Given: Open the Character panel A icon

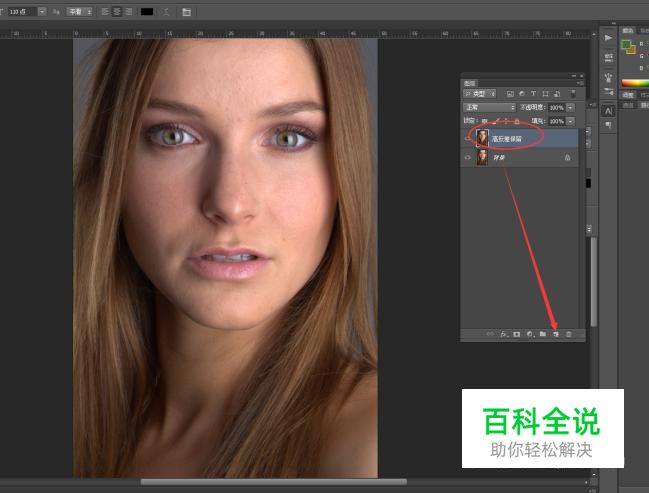Looking at the screenshot, I should pyautogui.click(x=609, y=110).
